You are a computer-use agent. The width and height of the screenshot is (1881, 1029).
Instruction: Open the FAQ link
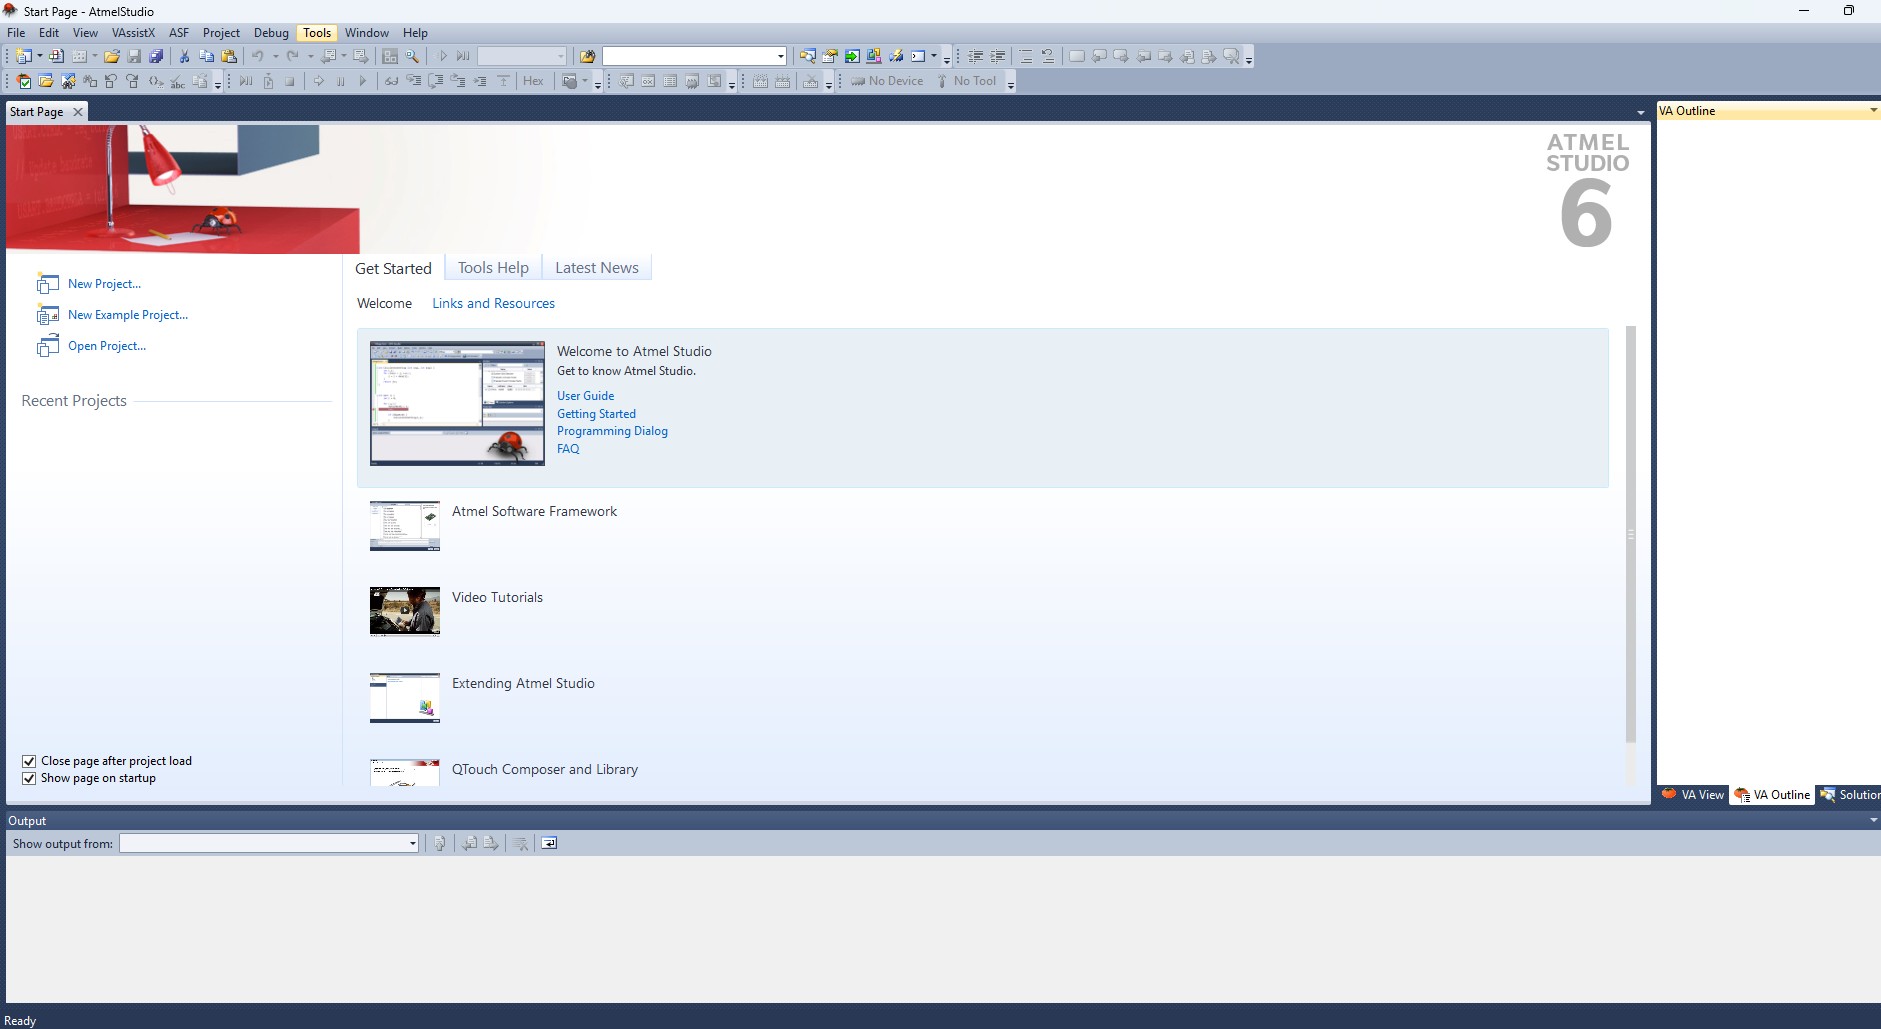tap(568, 449)
